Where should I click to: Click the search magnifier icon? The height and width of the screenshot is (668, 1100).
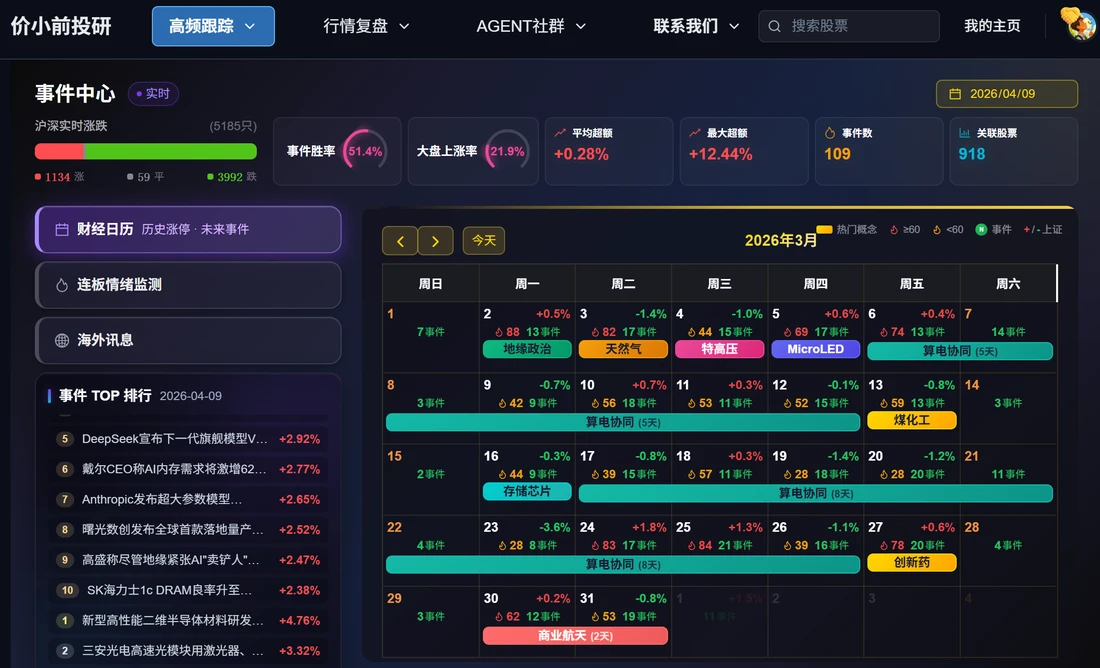pyautogui.click(x=775, y=26)
